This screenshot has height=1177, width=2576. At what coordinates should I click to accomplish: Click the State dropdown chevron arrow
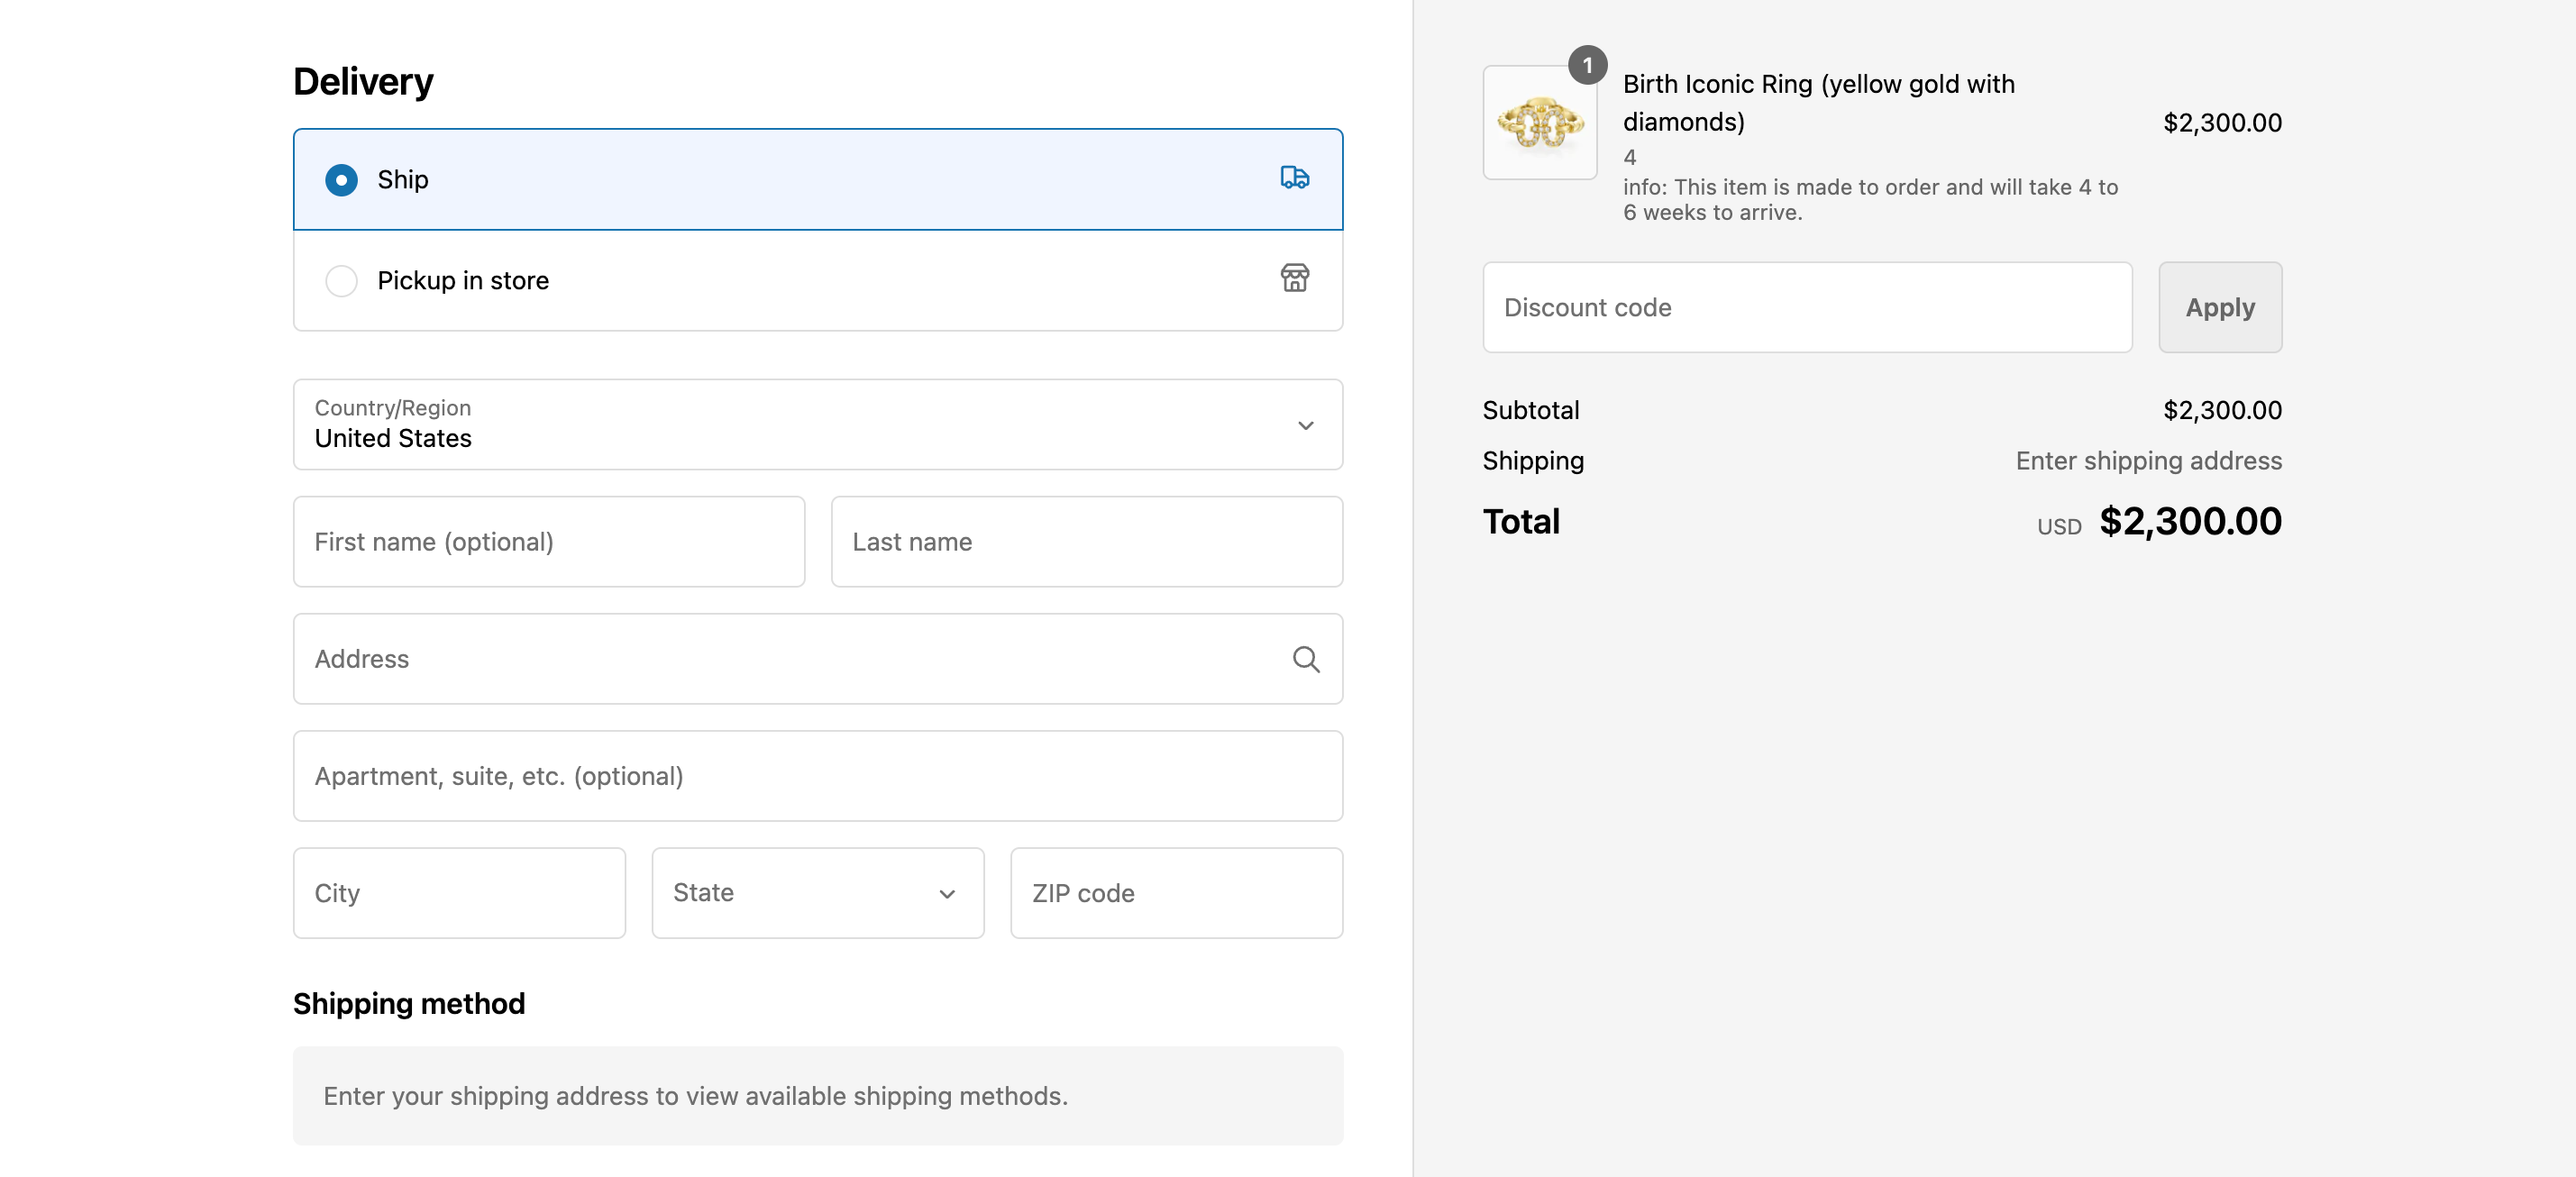pos(946,894)
